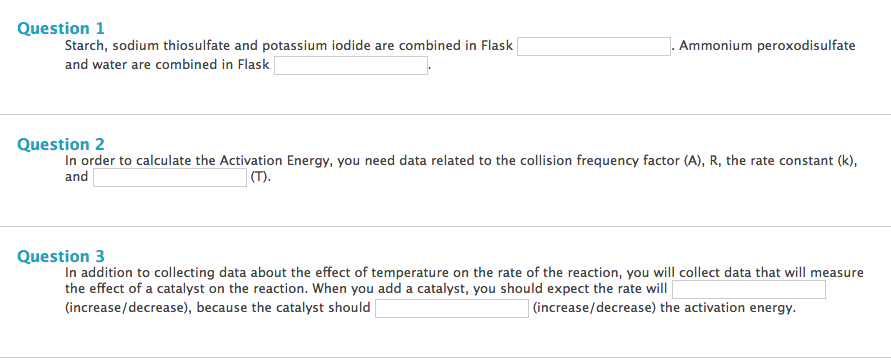Click the text 'Ammonium peroxodisulfate'
Viewport: 891px width, 360px height.
767,46
